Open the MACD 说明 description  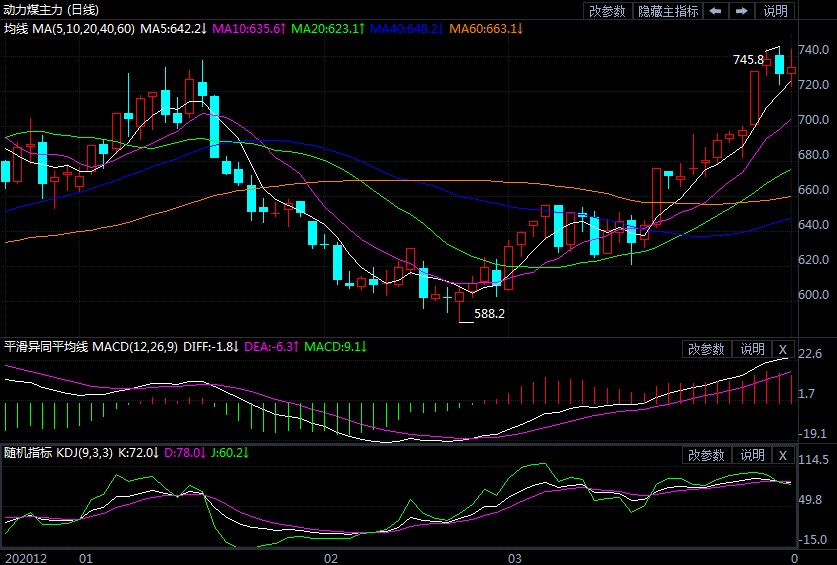(752, 349)
